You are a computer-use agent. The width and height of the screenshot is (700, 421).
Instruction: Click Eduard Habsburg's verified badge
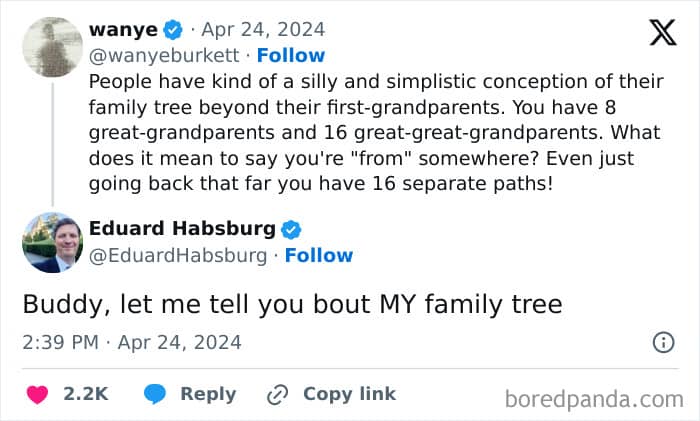tap(290, 229)
